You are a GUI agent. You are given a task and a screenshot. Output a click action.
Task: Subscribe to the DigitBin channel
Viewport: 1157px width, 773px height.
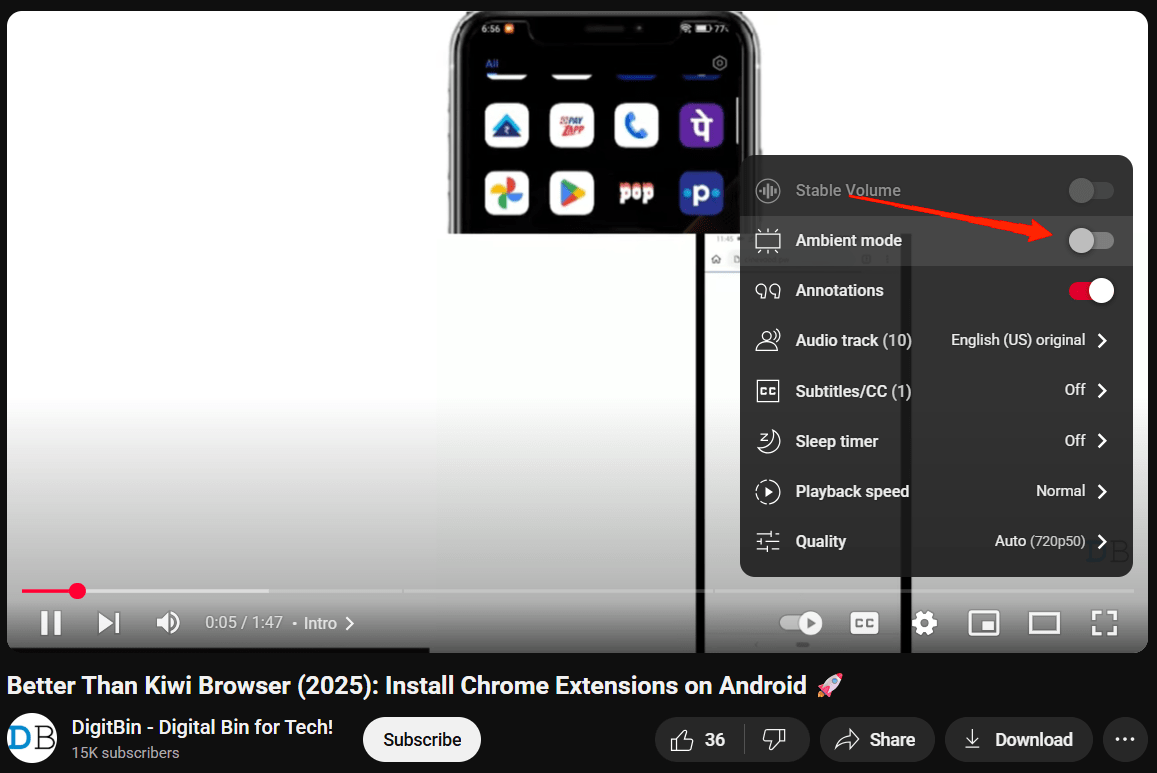point(422,740)
